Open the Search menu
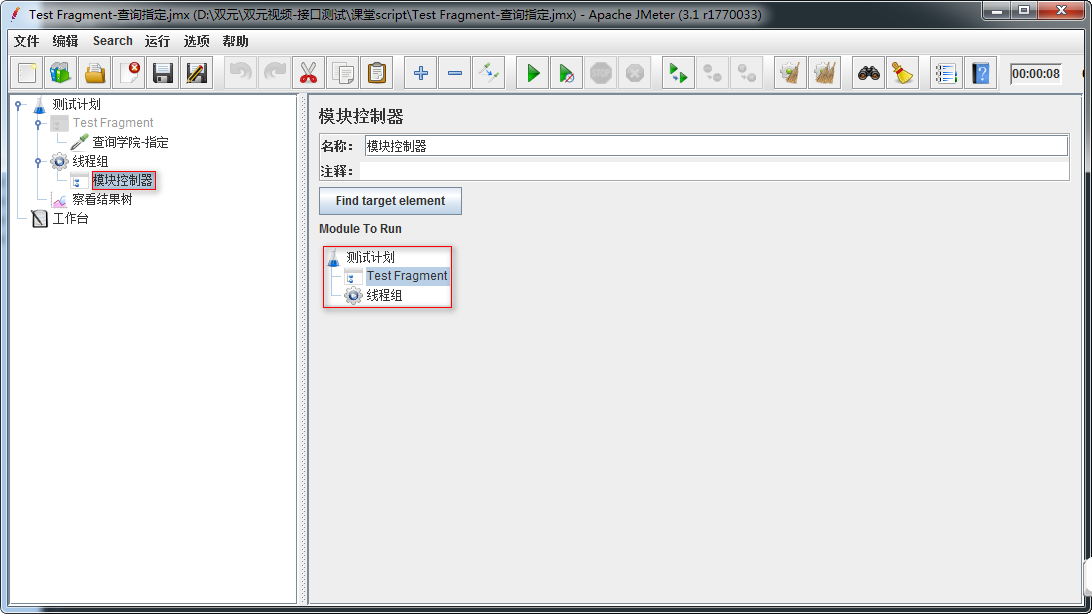Screen dimensions: 1092x614 point(113,41)
